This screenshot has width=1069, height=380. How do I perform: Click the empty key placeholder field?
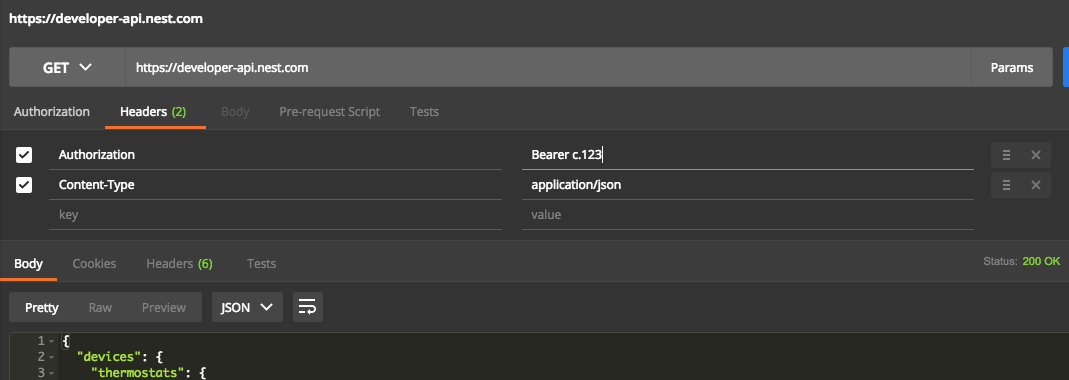click(x=275, y=215)
